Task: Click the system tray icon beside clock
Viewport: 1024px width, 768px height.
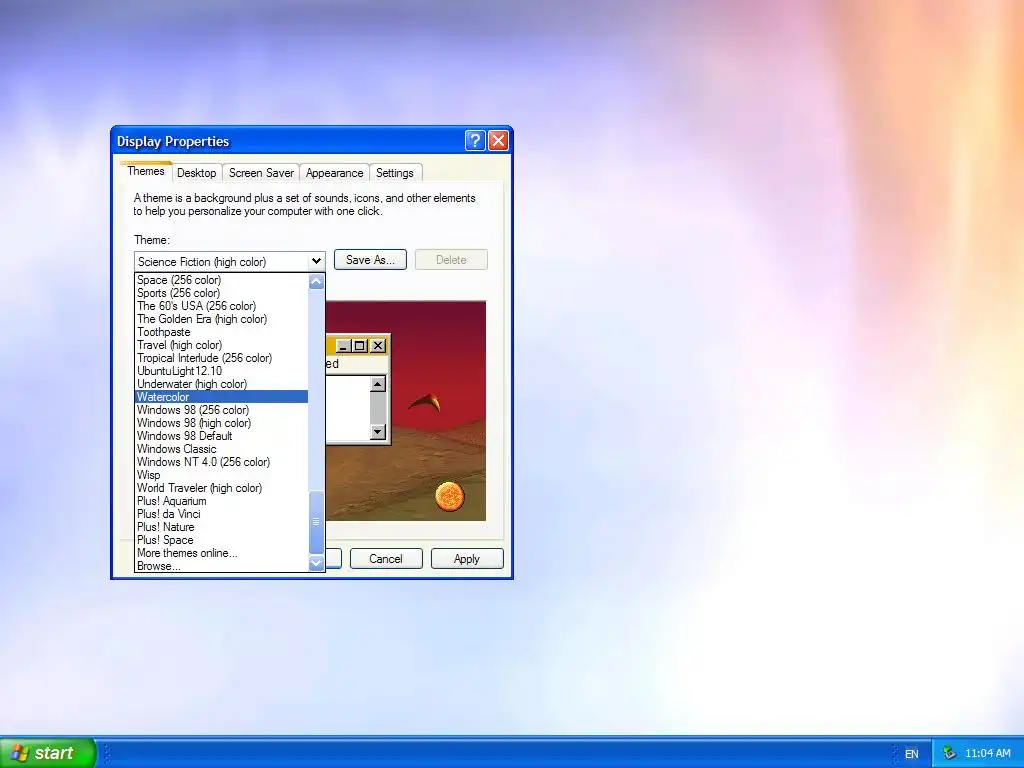Action: click(x=950, y=753)
